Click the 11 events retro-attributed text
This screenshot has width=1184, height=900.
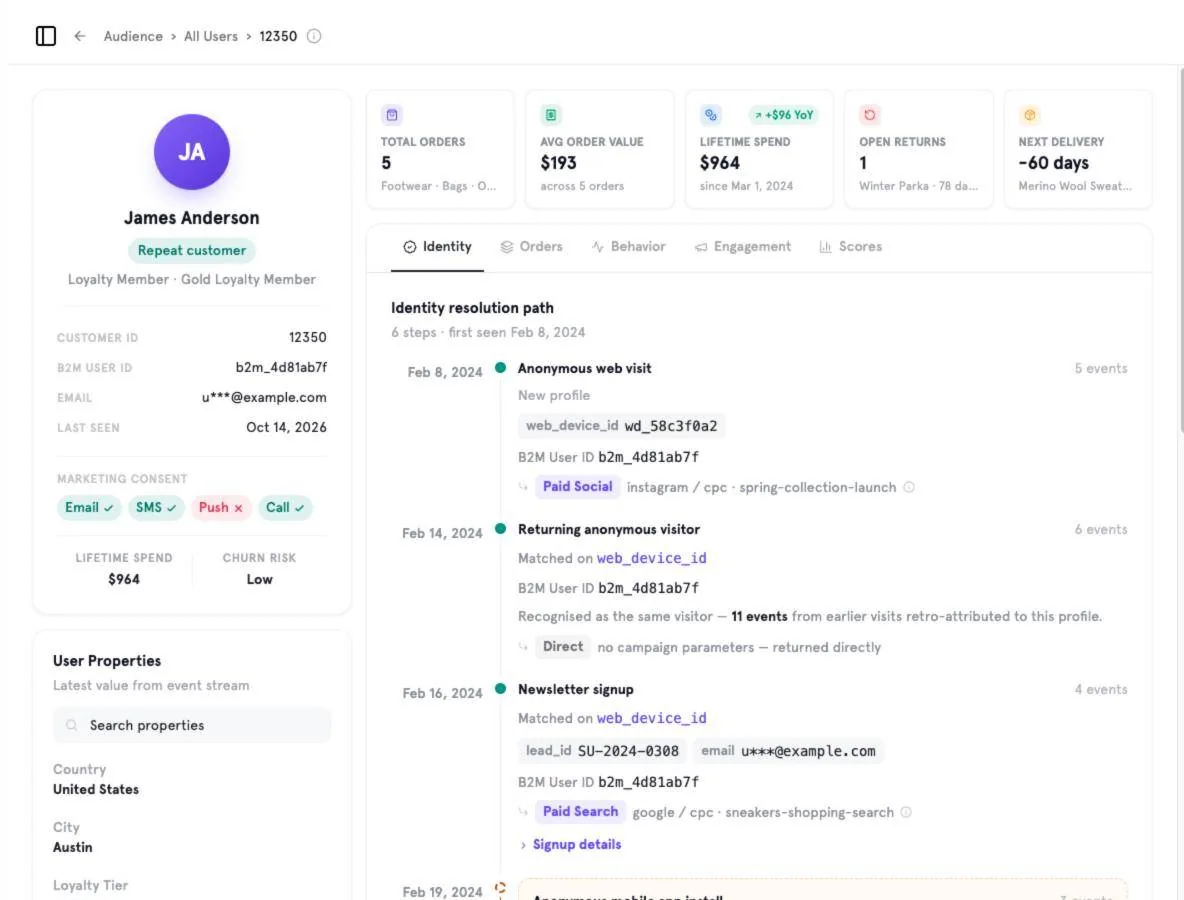(759, 617)
